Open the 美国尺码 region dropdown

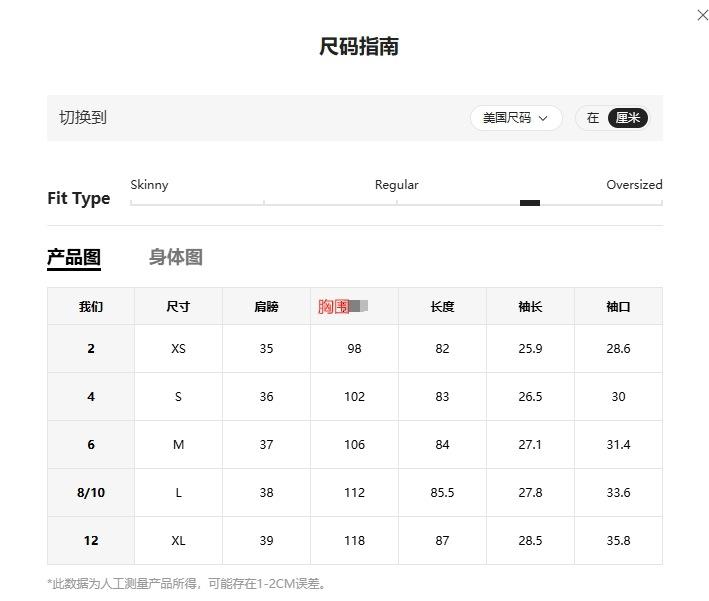(x=516, y=118)
